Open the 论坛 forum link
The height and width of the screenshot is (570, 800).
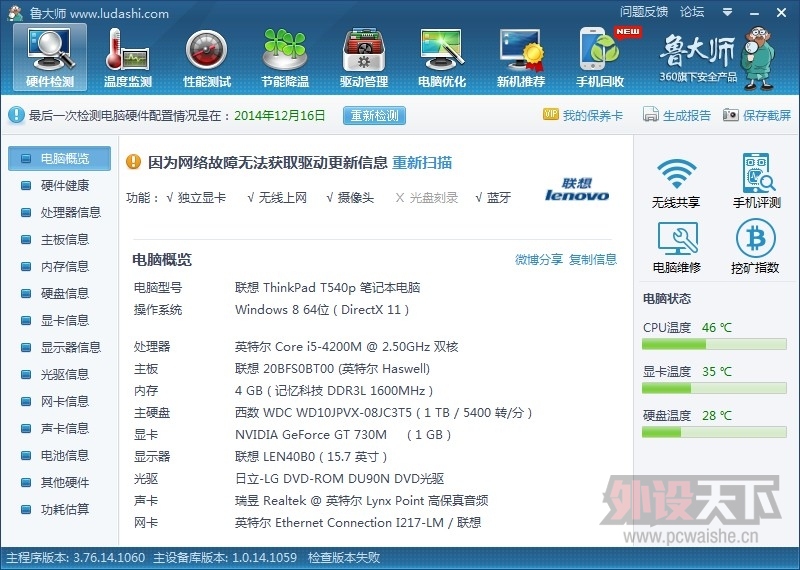pyautogui.click(x=692, y=12)
